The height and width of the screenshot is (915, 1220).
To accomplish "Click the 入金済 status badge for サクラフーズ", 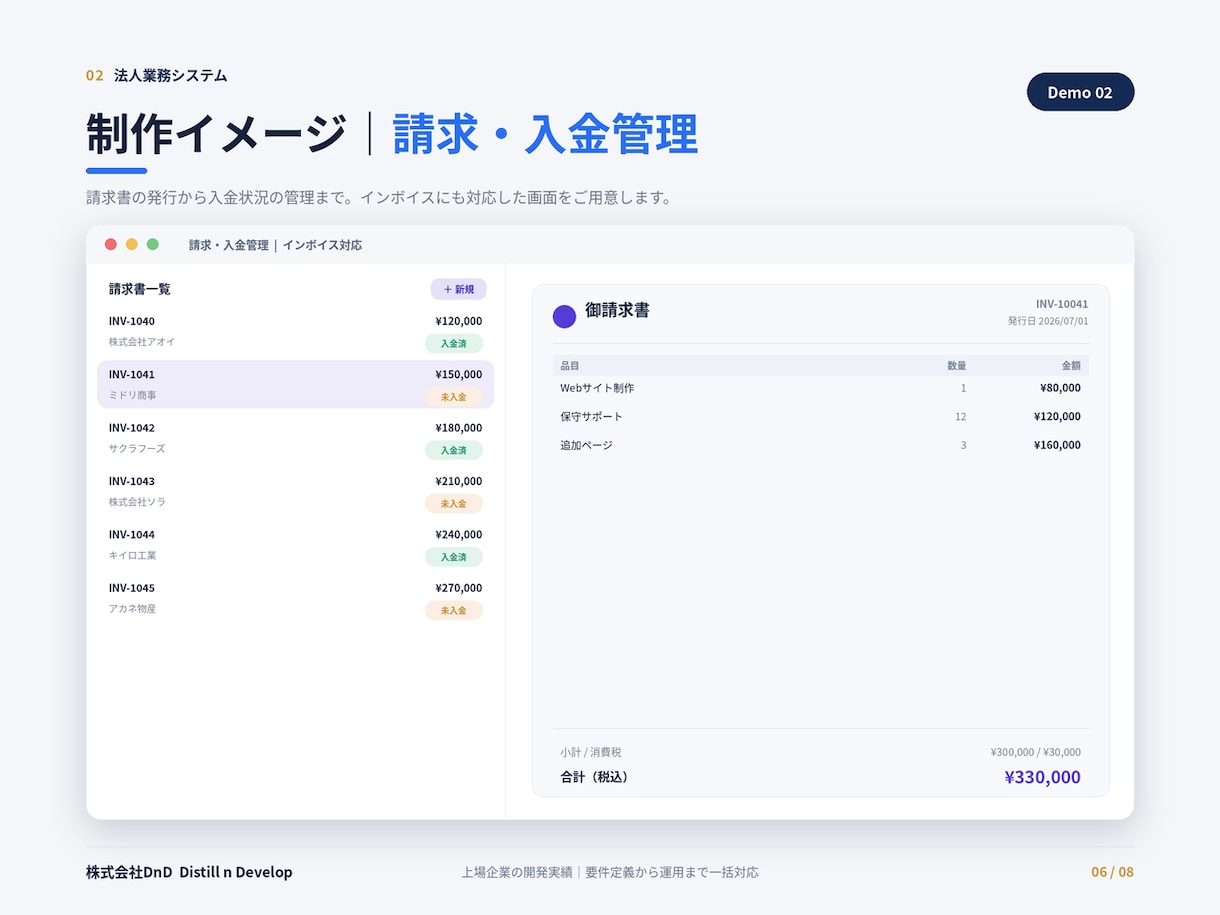I will tap(454, 450).
